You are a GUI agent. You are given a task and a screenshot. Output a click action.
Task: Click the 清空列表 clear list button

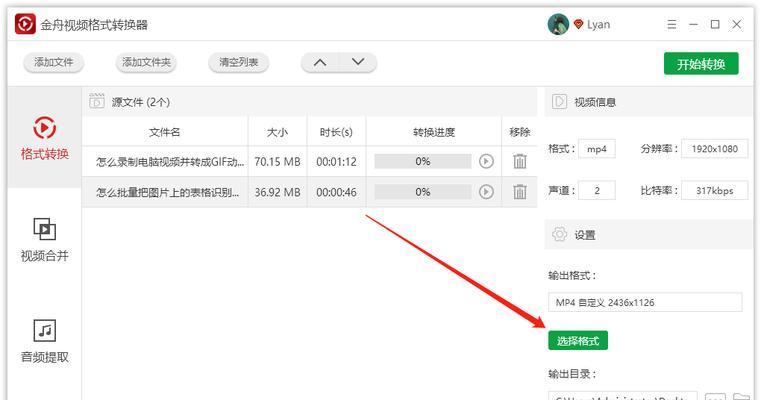(238, 62)
